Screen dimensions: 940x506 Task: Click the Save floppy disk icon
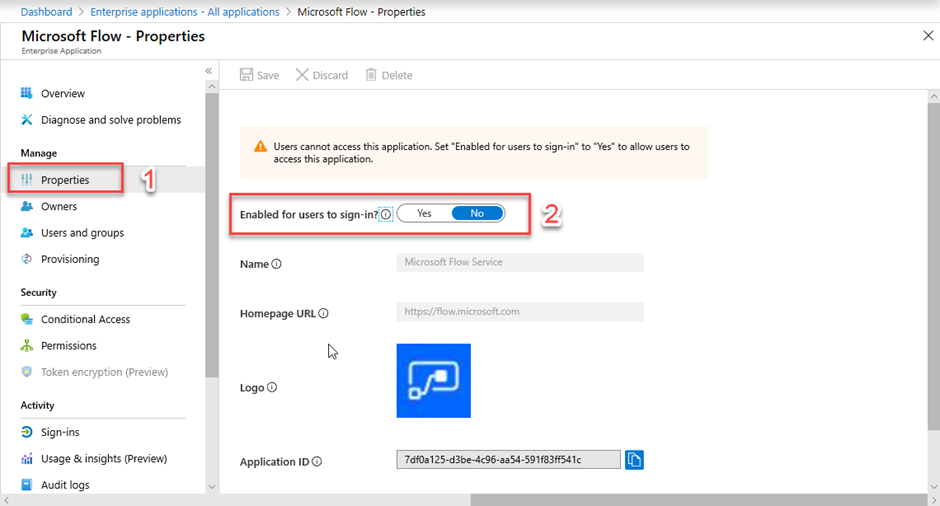[246, 74]
